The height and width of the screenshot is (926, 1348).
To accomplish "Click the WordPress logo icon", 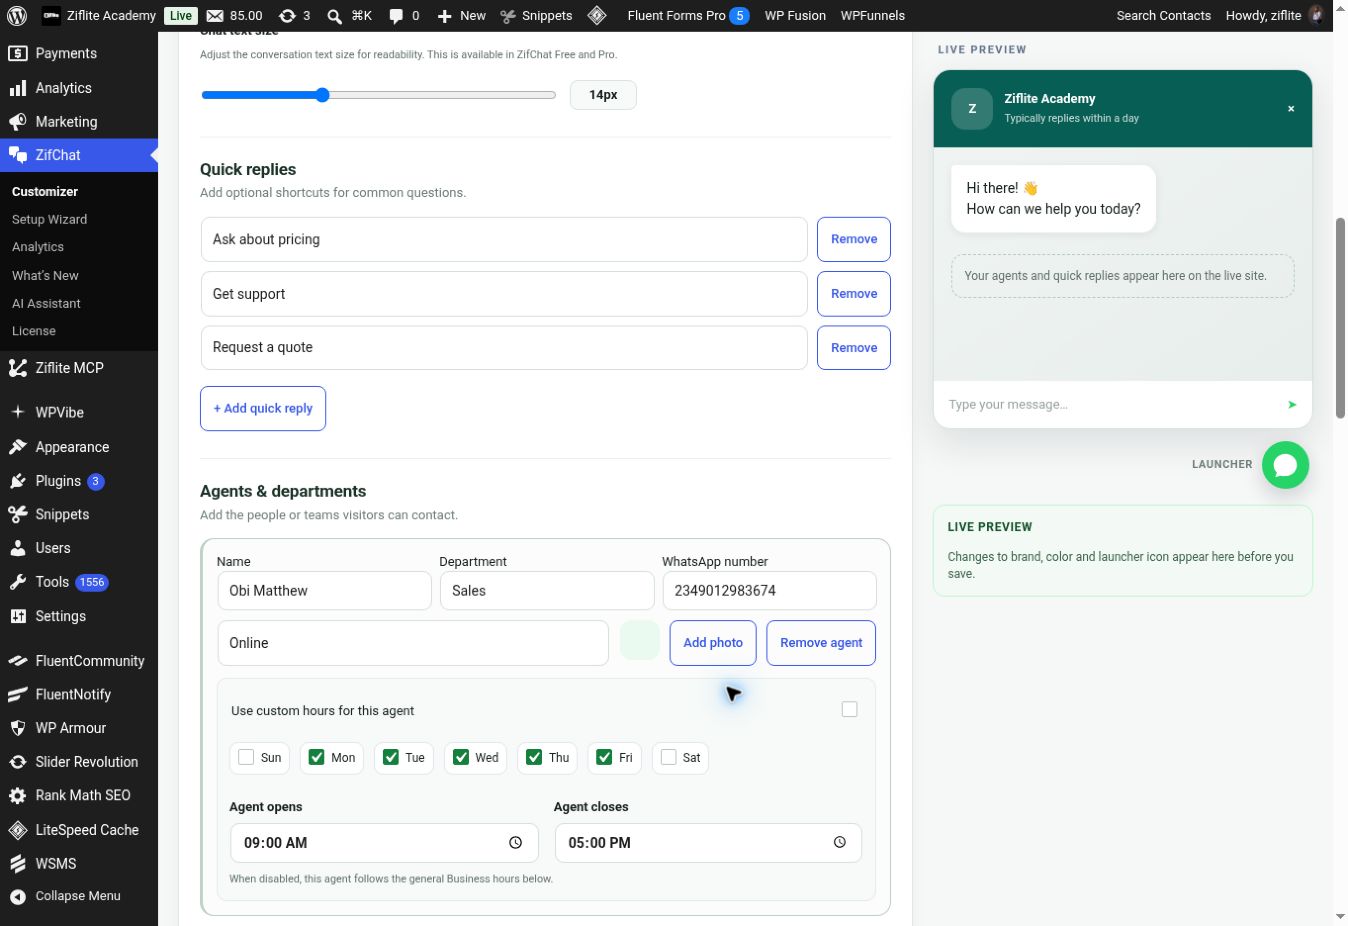I will point(16,15).
